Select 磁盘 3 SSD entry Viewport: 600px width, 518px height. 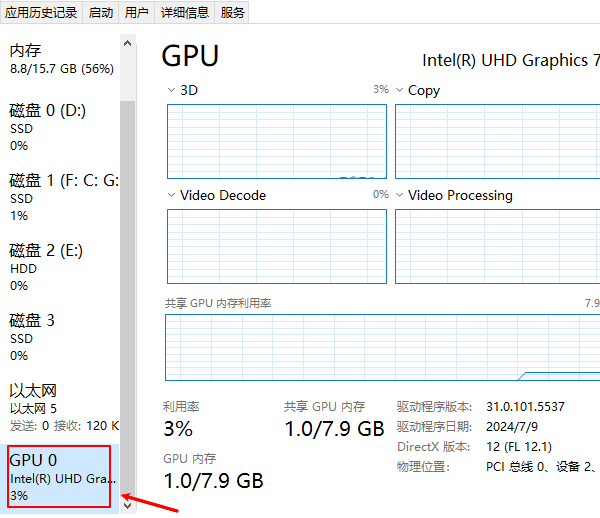point(60,337)
